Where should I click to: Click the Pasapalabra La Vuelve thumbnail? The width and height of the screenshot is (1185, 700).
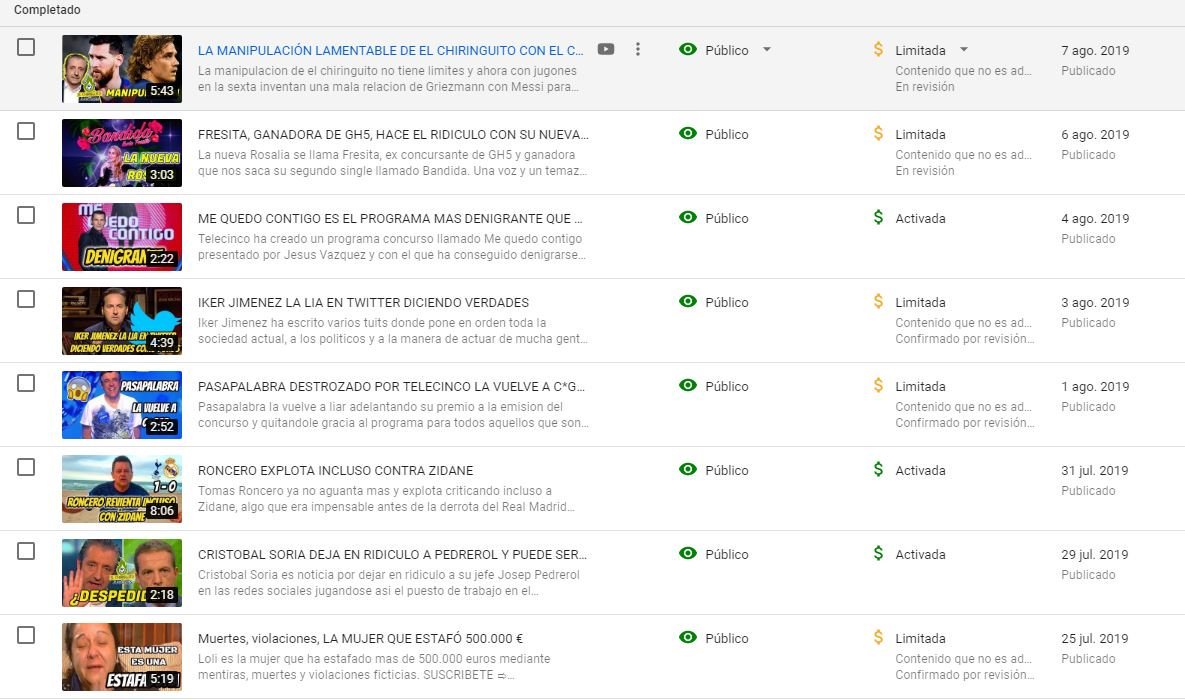pyautogui.click(x=122, y=404)
